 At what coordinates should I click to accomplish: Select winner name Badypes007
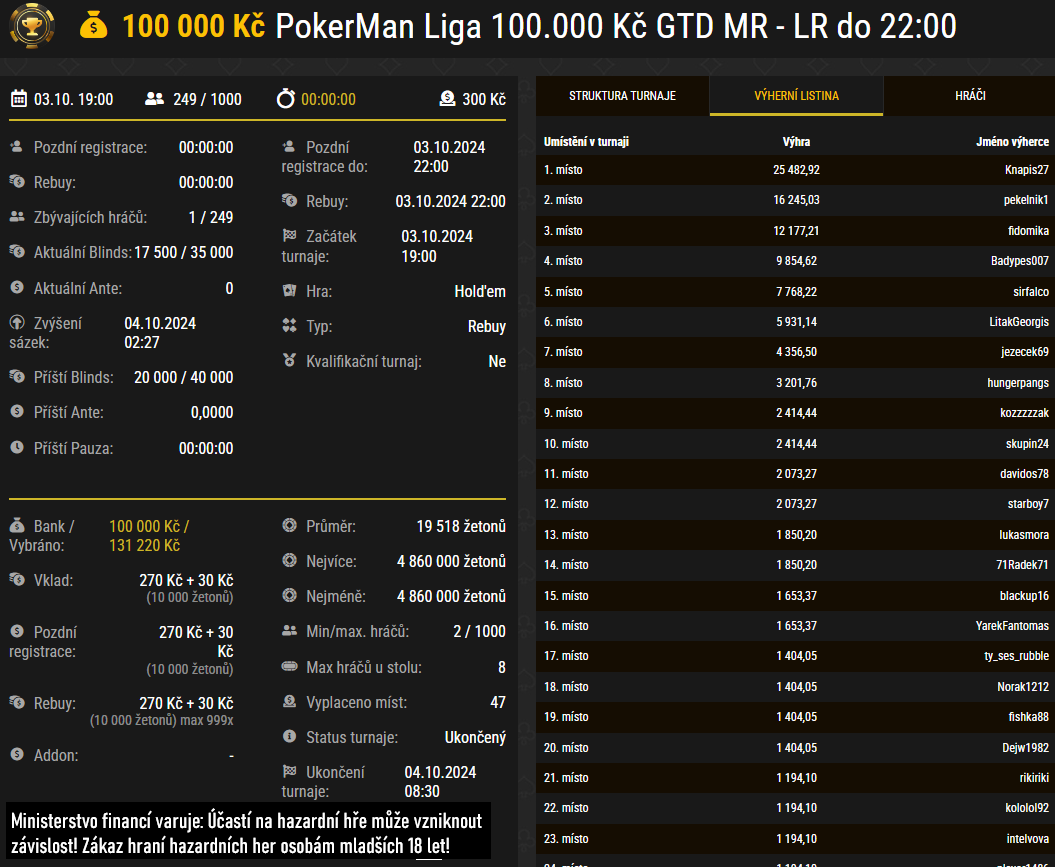click(x=1020, y=261)
